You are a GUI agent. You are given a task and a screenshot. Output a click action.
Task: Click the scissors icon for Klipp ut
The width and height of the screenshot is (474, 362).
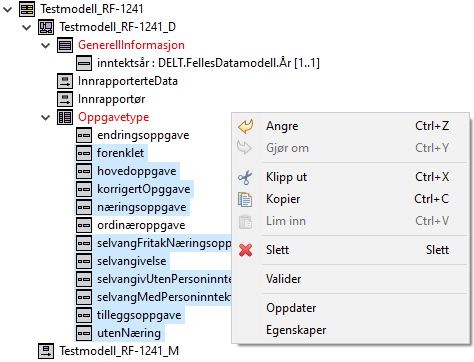coord(245,177)
